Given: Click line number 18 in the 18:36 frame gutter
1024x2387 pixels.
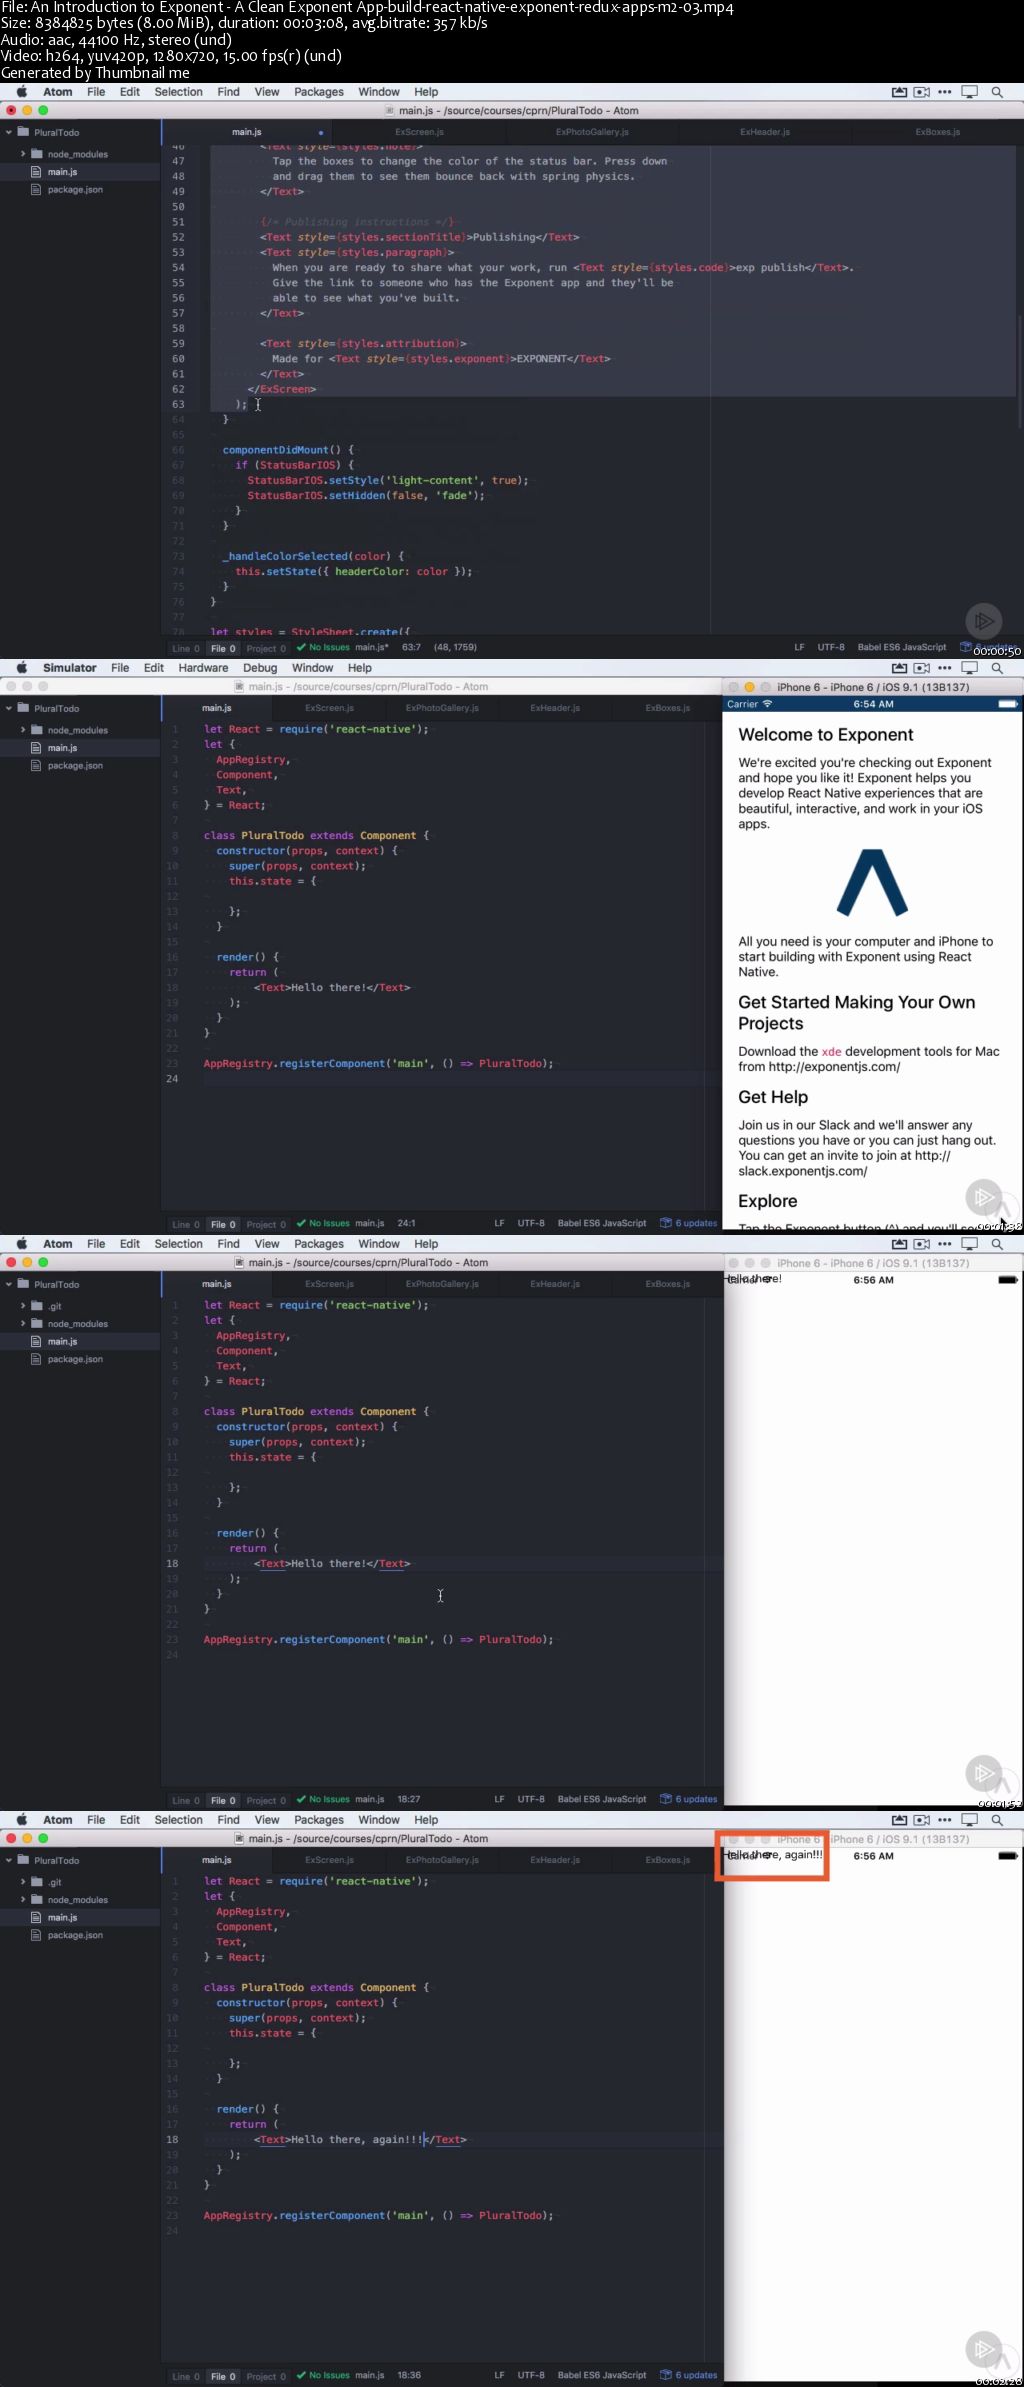Looking at the screenshot, I should tap(172, 2139).
